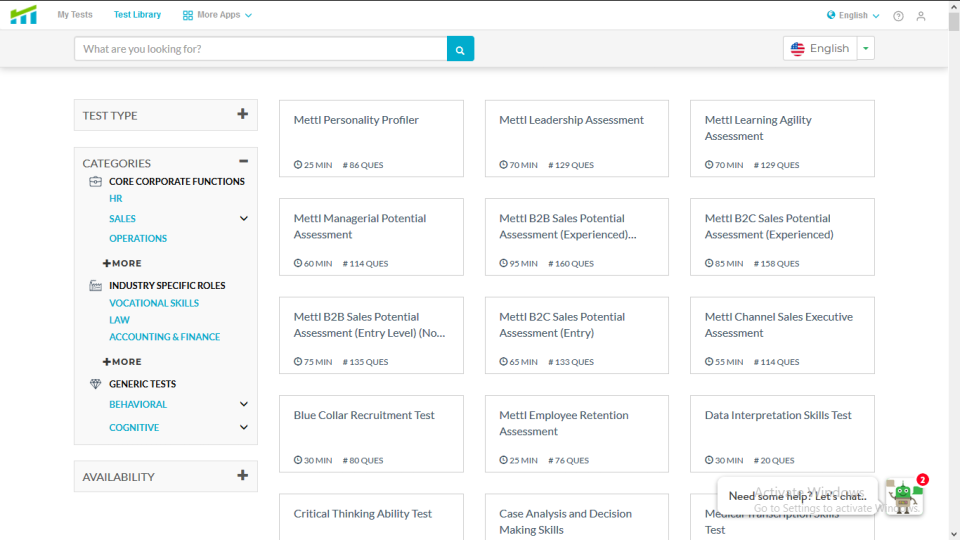Click the magnifier search button
The image size is (960, 540).
(460, 49)
